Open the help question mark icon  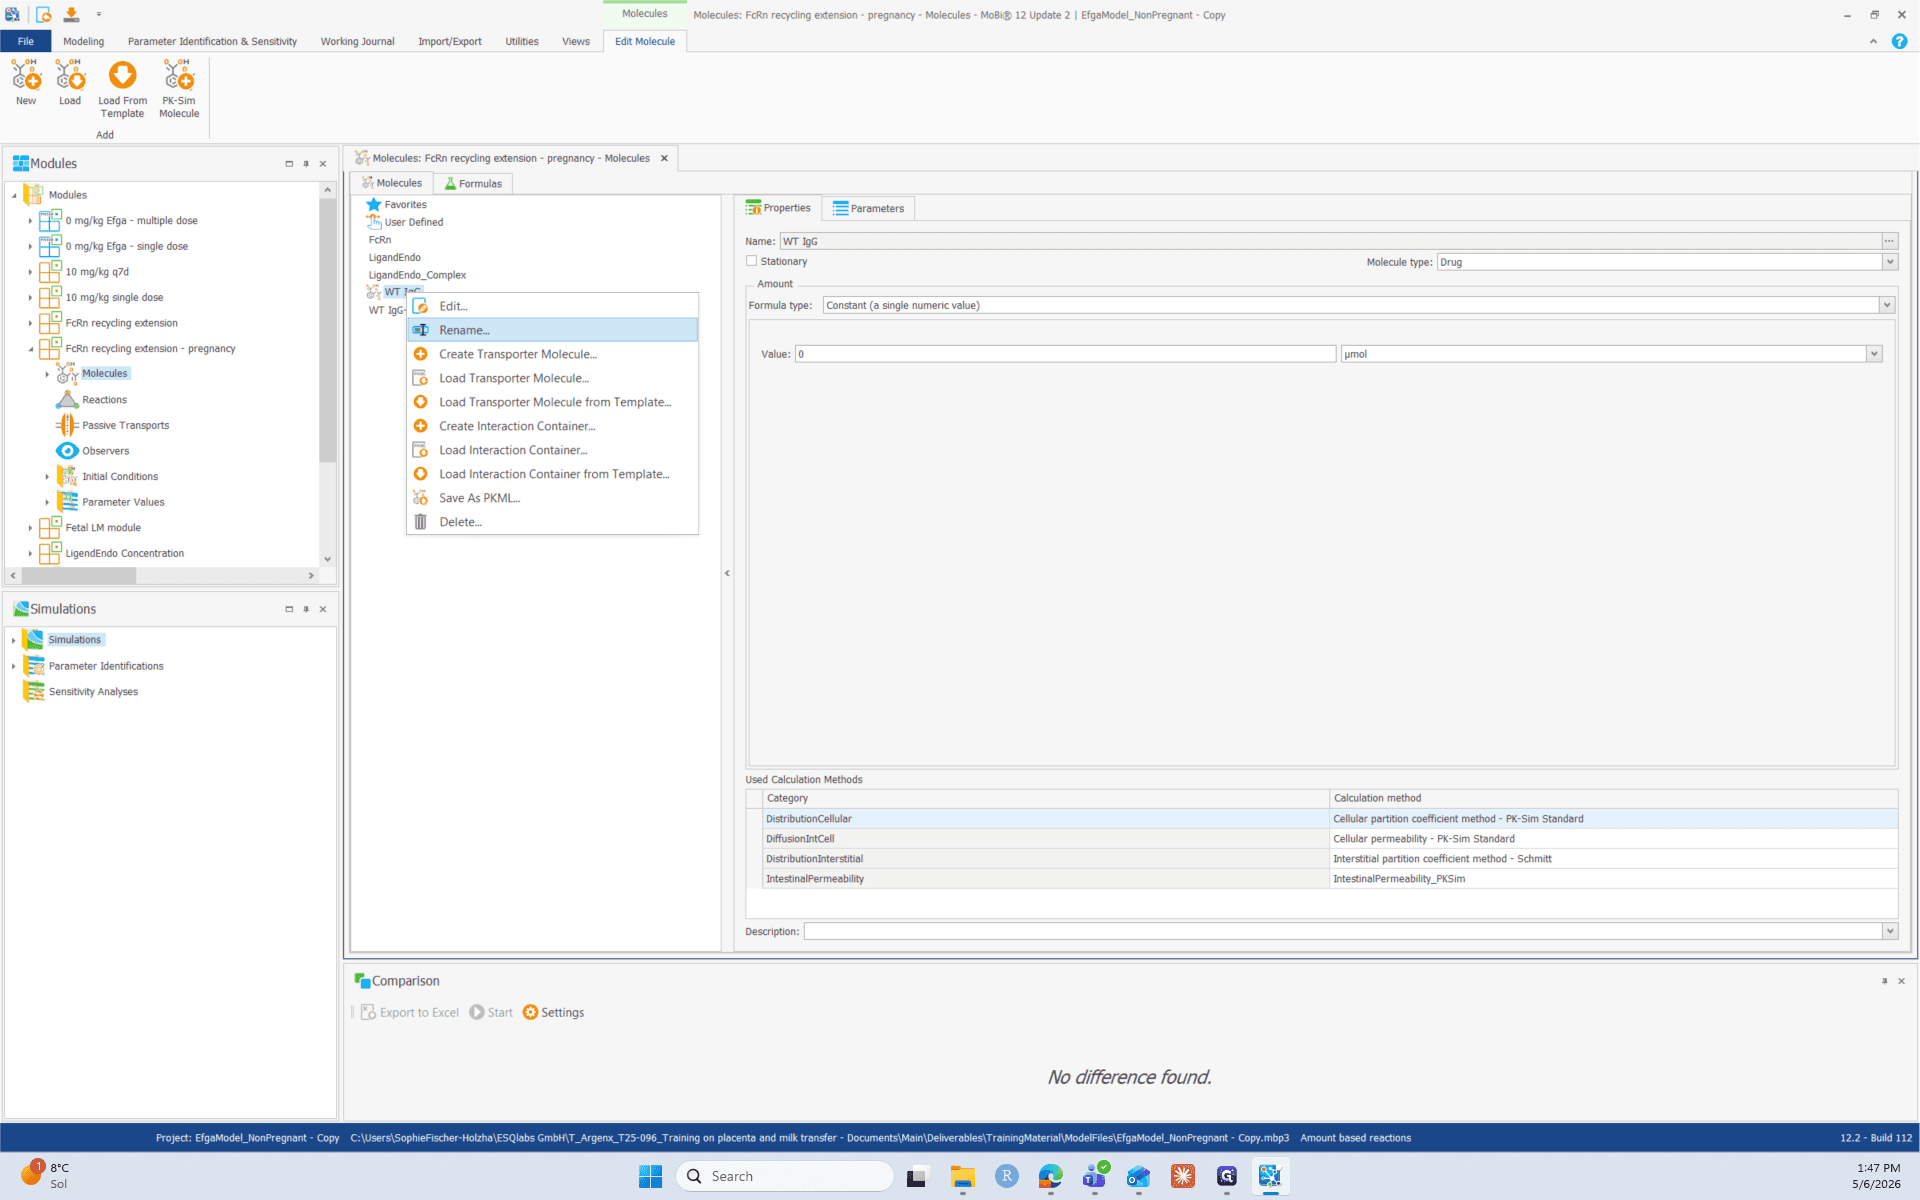[x=1899, y=41]
